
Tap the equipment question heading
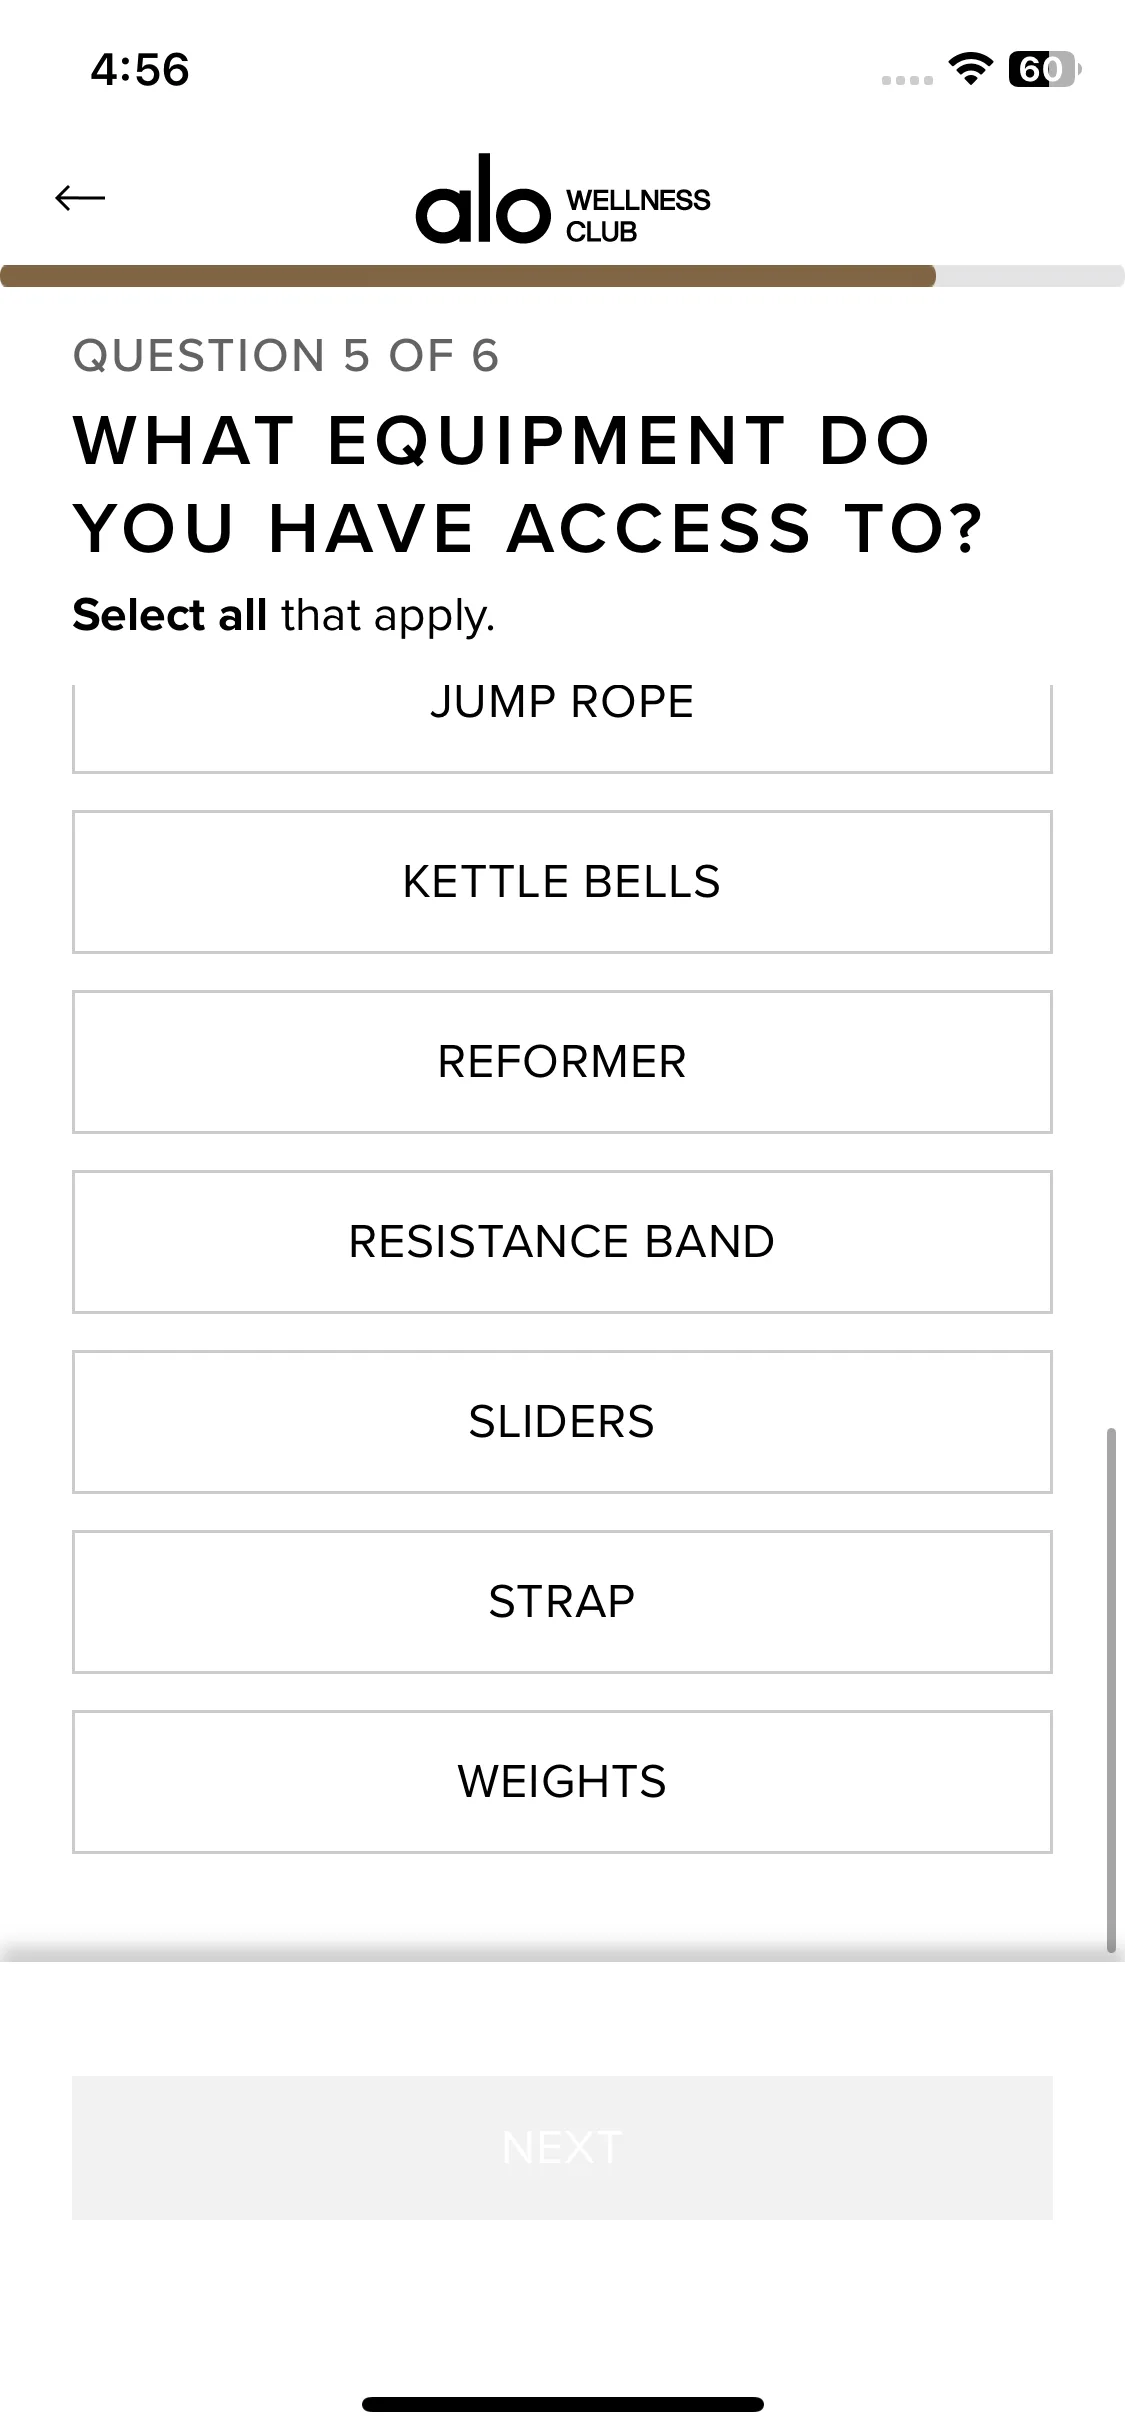coord(528,484)
